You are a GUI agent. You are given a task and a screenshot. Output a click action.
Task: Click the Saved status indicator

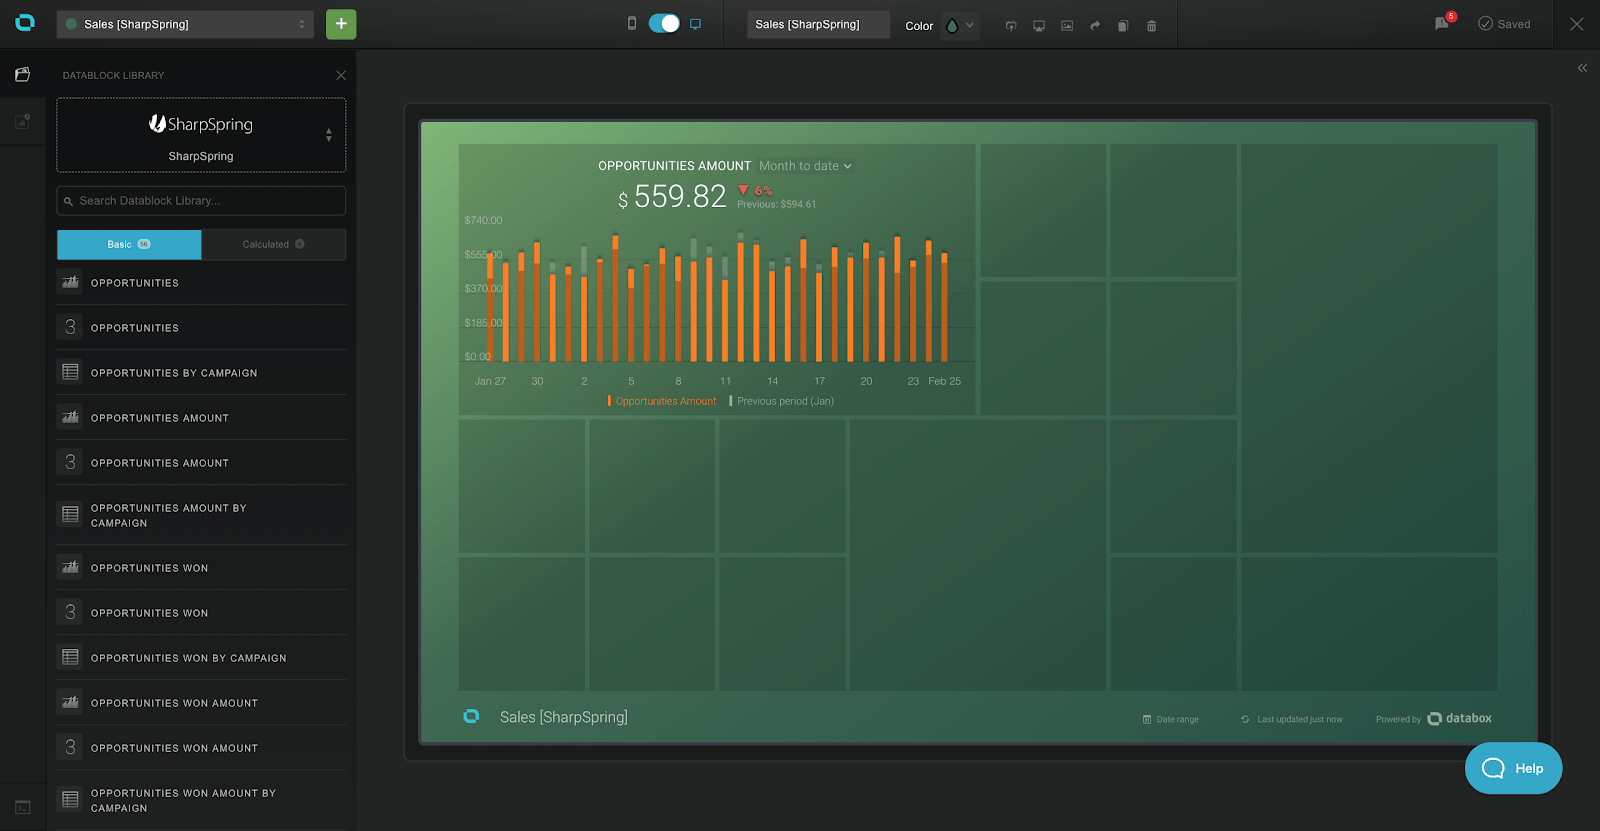click(x=1504, y=24)
